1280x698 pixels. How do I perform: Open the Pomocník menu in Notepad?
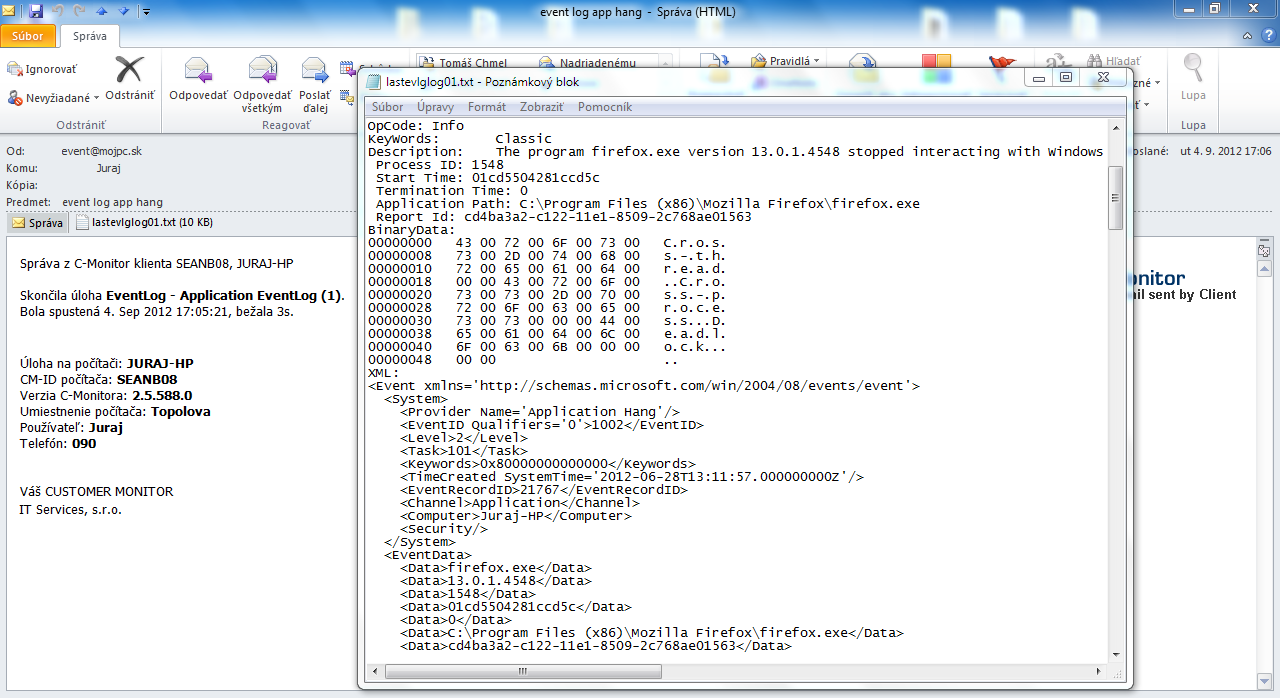[x=605, y=106]
